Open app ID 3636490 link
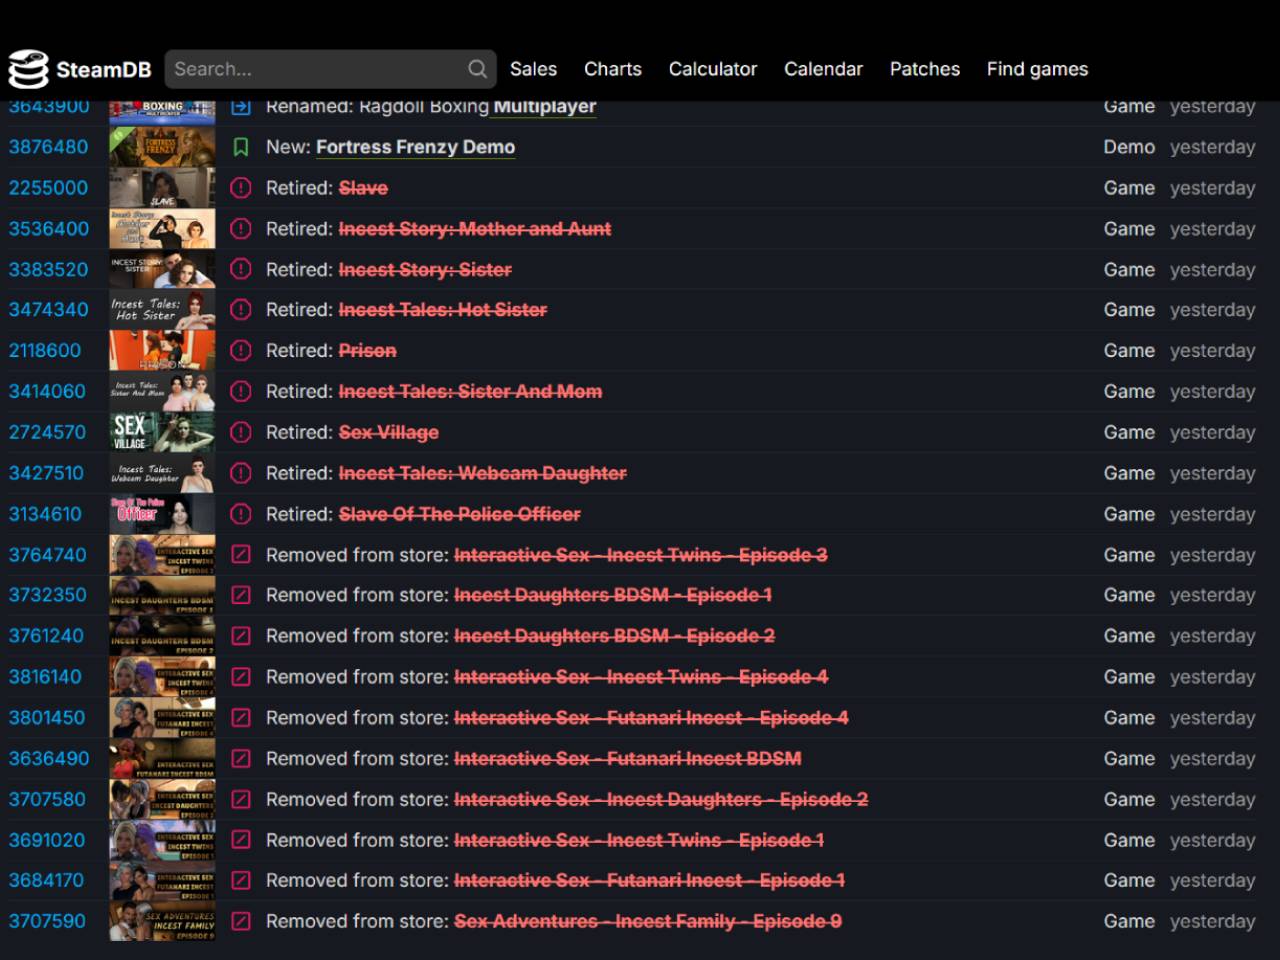Viewport: 1280px width, 960px height. 49,759
